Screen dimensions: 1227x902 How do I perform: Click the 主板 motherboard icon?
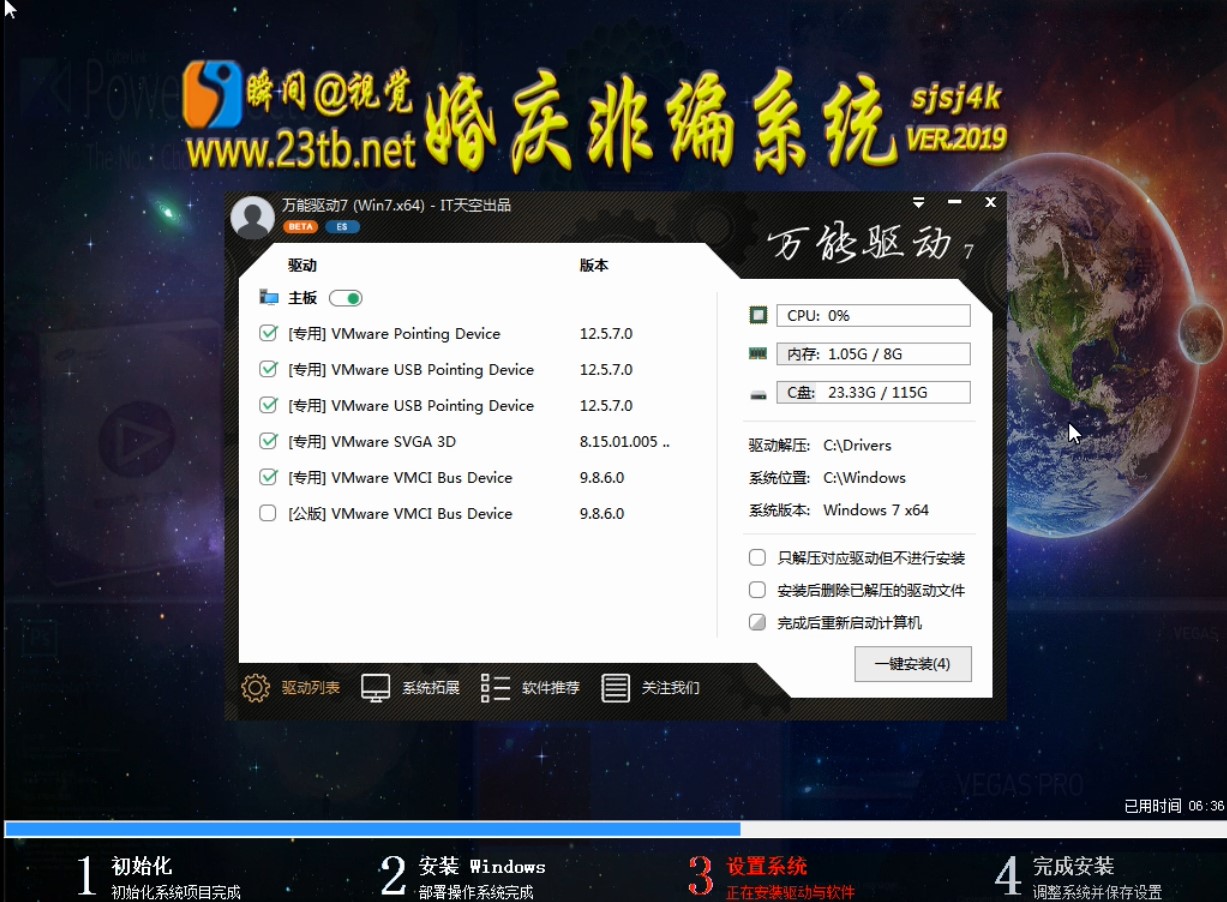coord(269,297)
